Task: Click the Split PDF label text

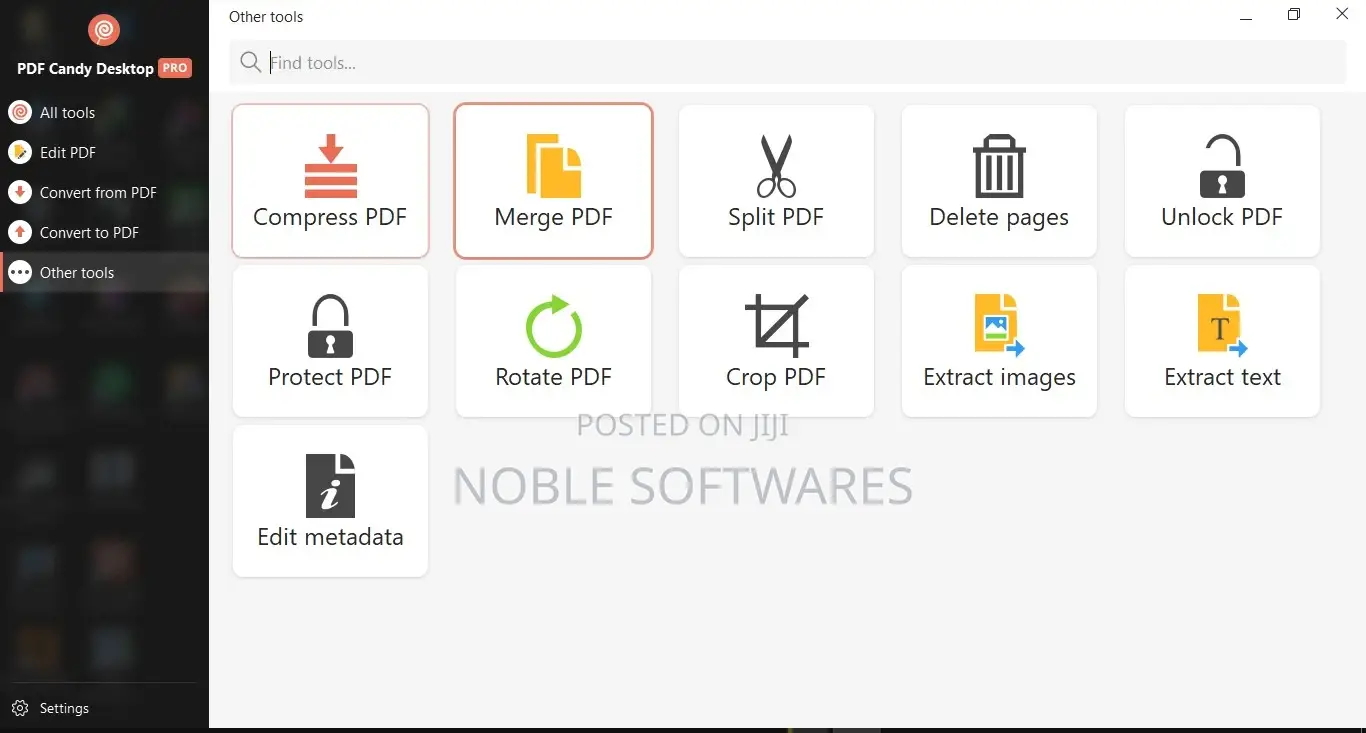Action: 776,217
